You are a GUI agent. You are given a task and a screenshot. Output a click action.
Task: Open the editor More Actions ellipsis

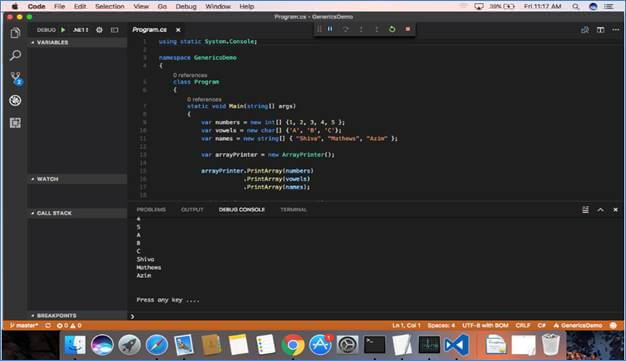(615, 30)
